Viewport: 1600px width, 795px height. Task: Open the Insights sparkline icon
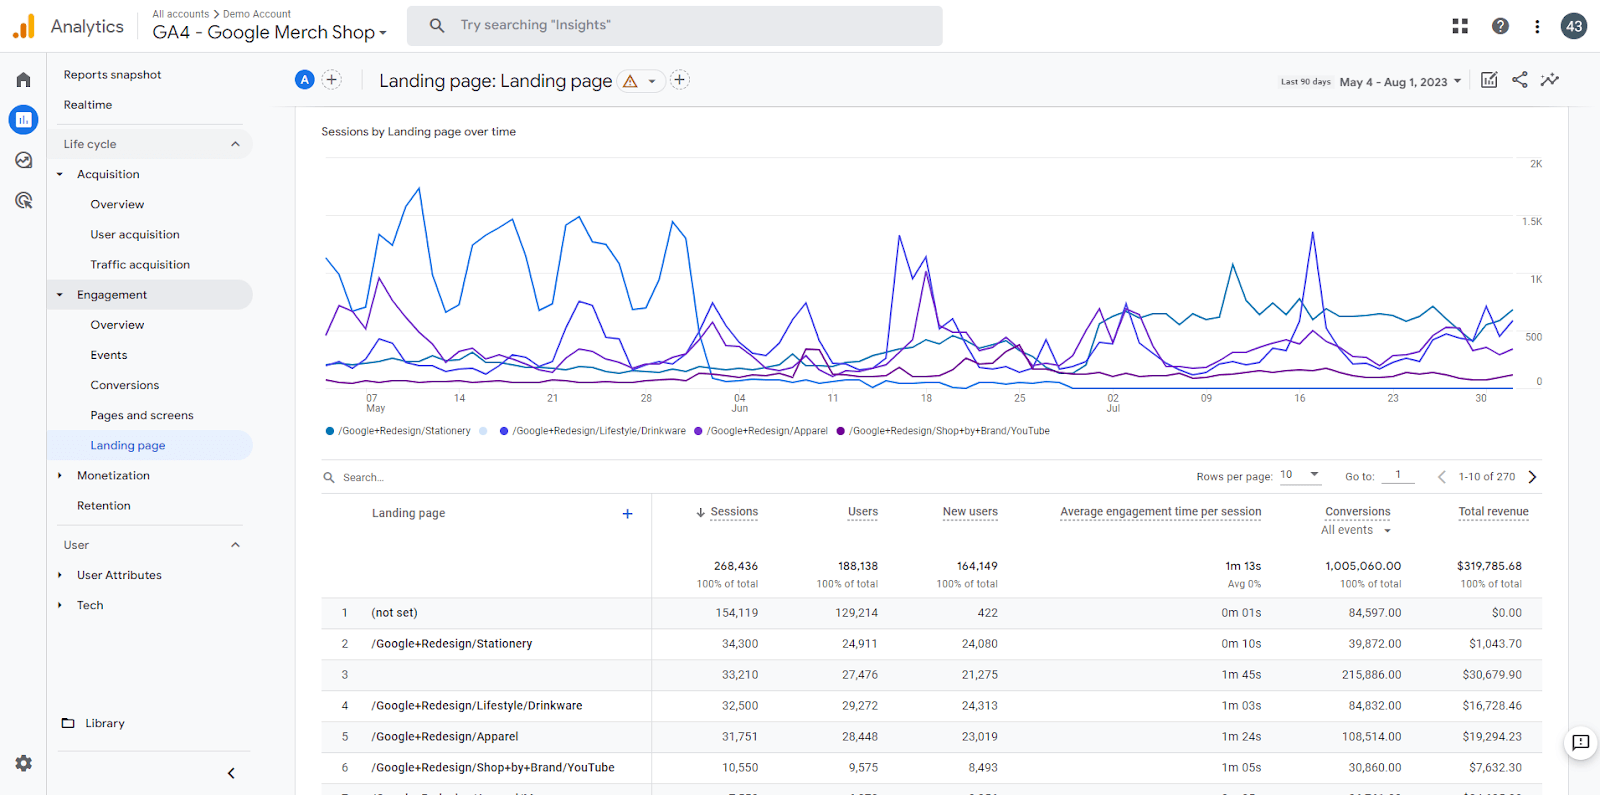(x=1550, y=80)
